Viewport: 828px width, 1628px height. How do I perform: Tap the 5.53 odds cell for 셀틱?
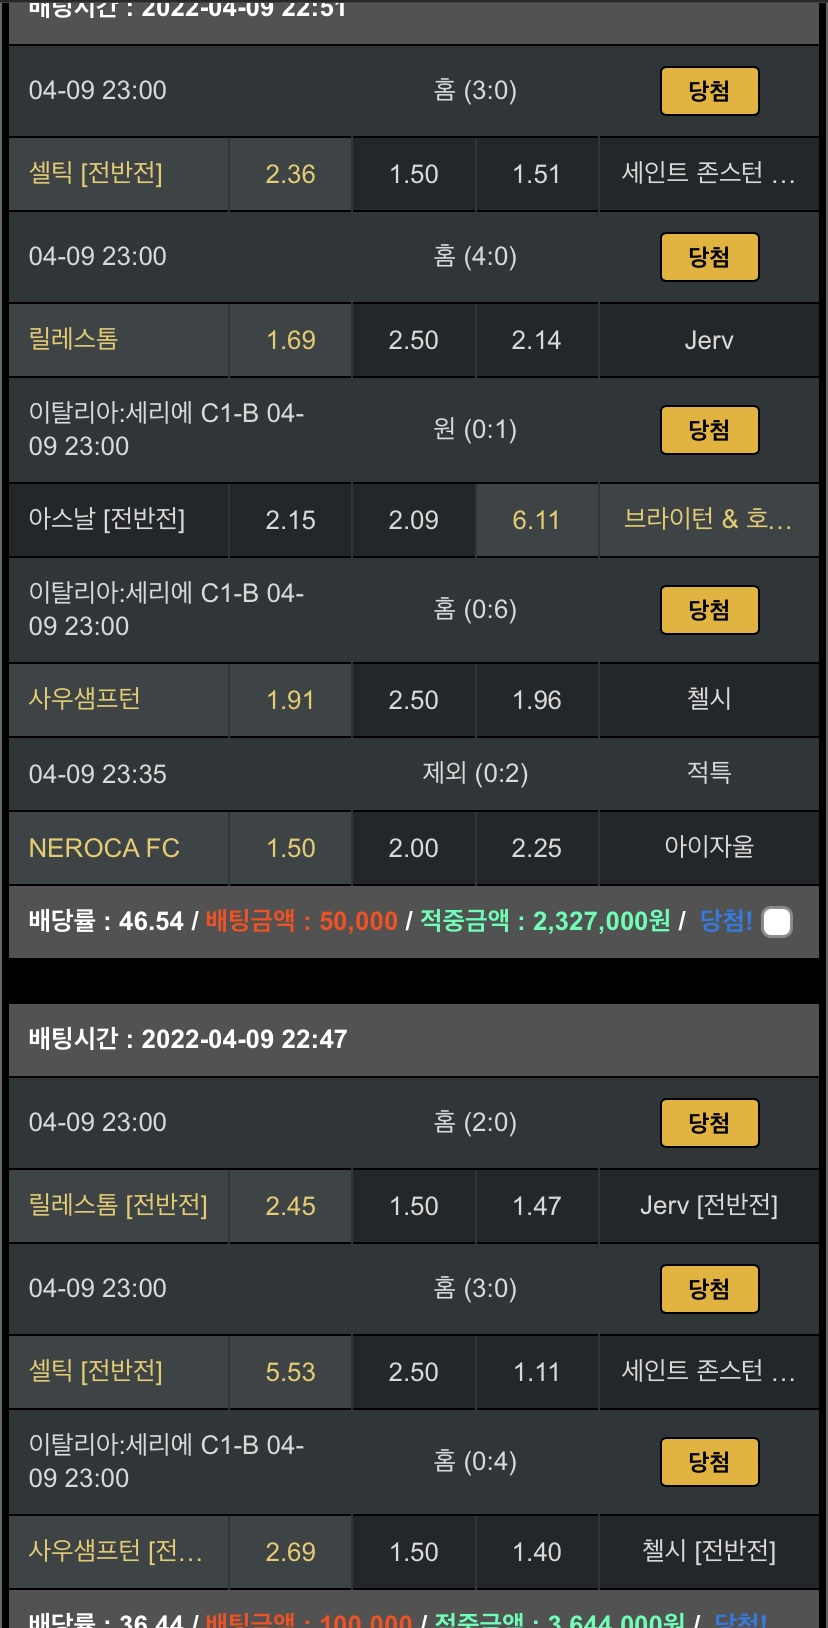pyautogui.click(x=290, y=1372)
